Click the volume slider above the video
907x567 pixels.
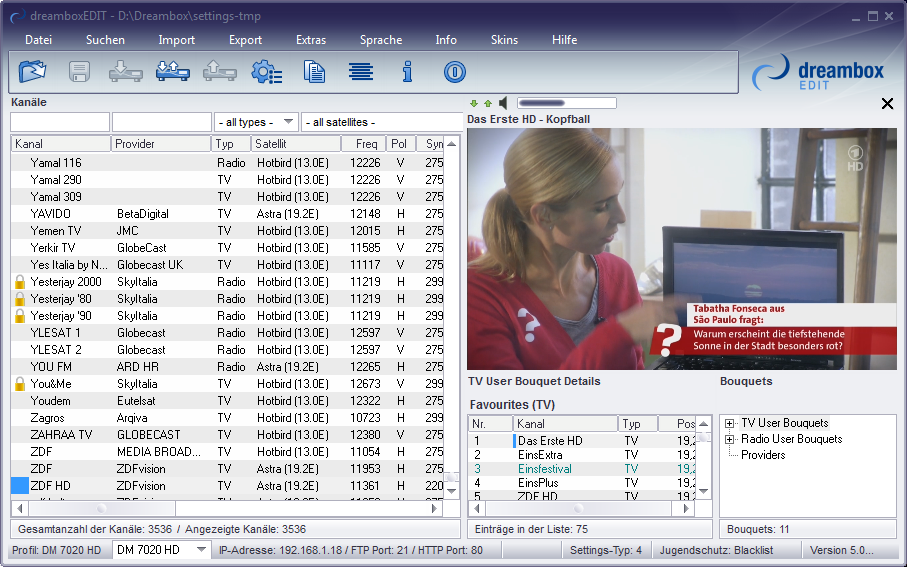[566, 103]
